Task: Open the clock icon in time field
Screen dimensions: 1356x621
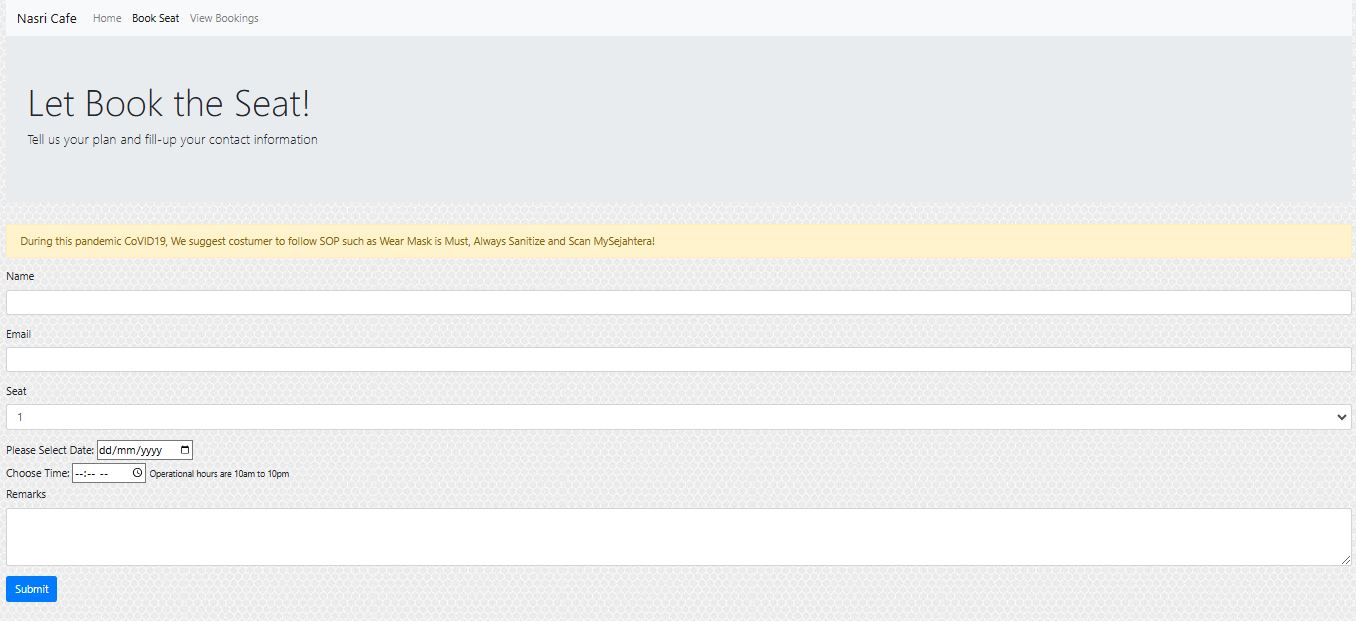Action: 138,473
